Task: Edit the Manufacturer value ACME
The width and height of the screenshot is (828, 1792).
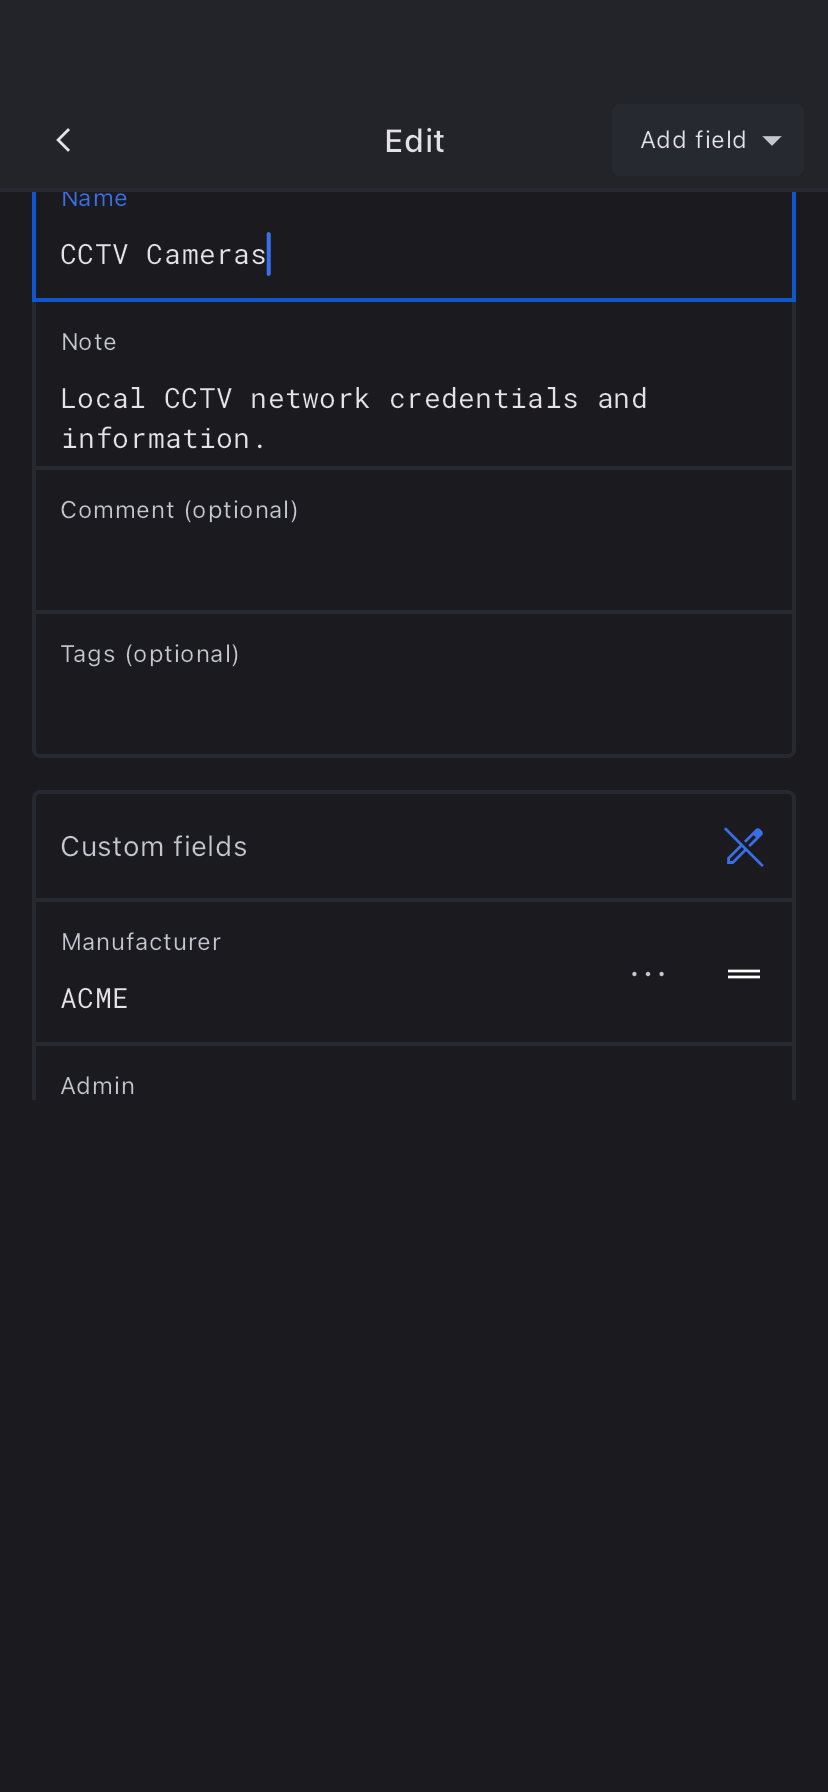Action: coord(95,999)
